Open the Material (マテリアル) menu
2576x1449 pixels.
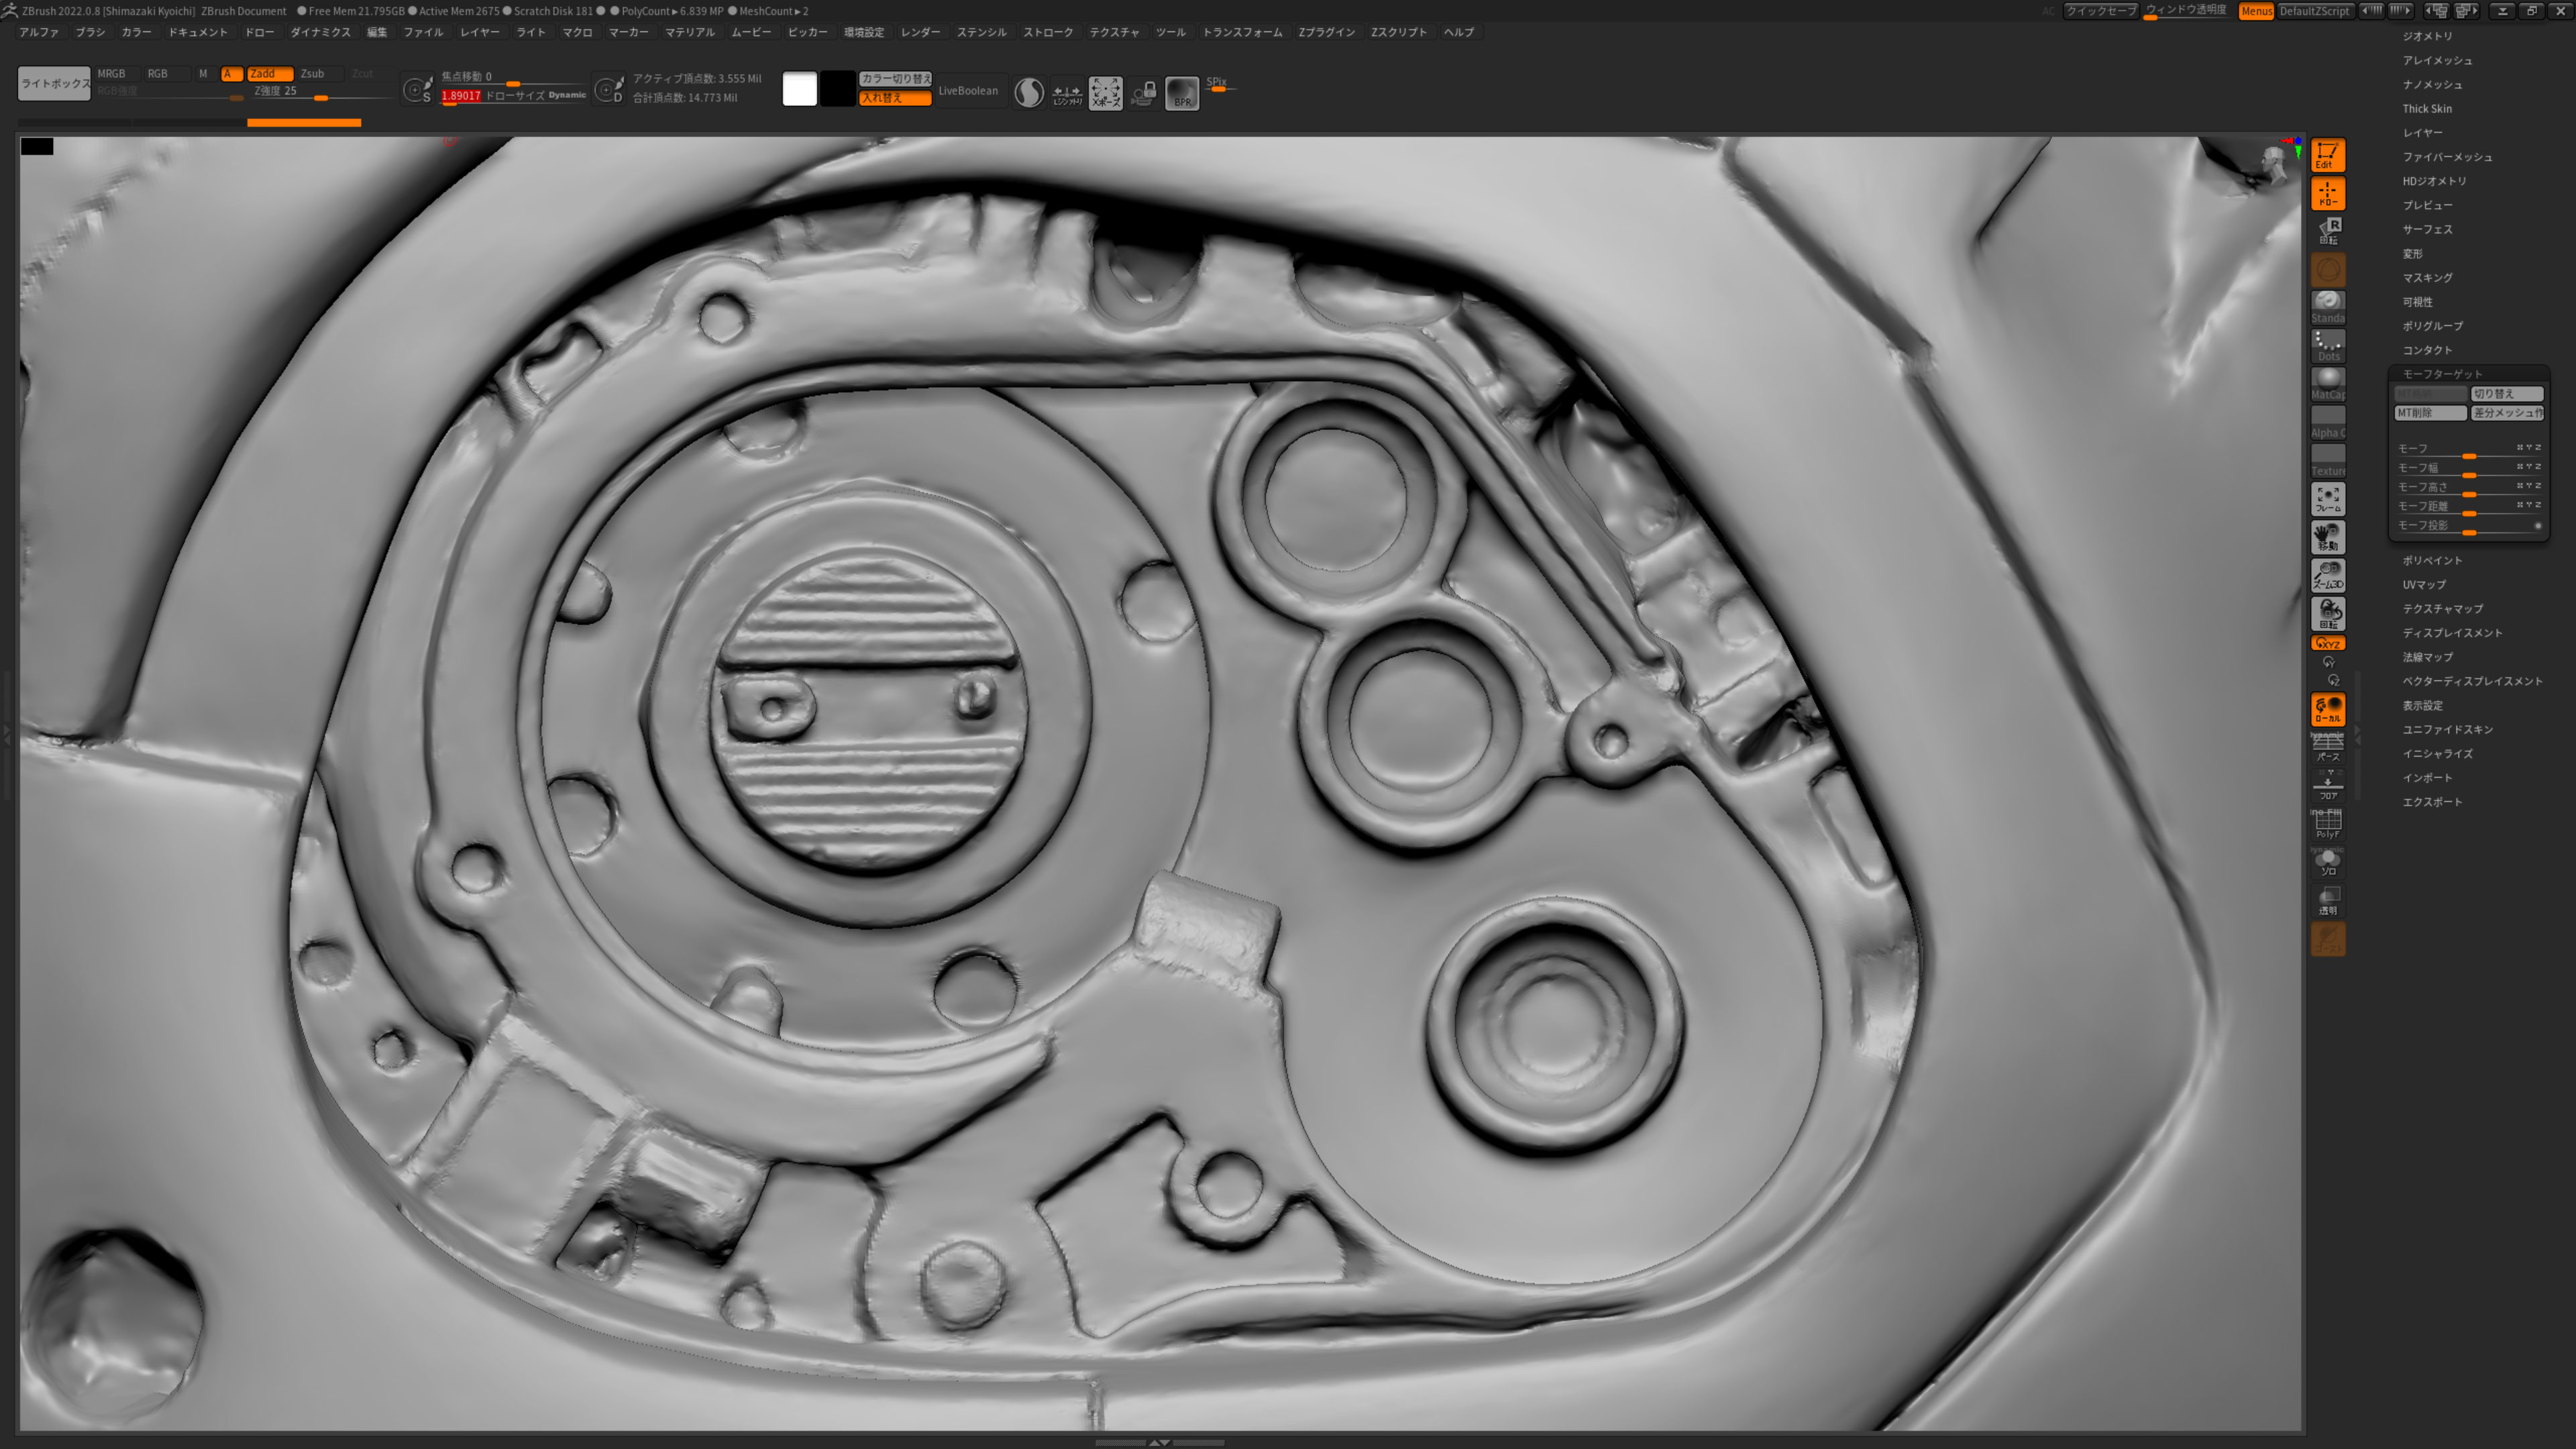pos(690,32)
